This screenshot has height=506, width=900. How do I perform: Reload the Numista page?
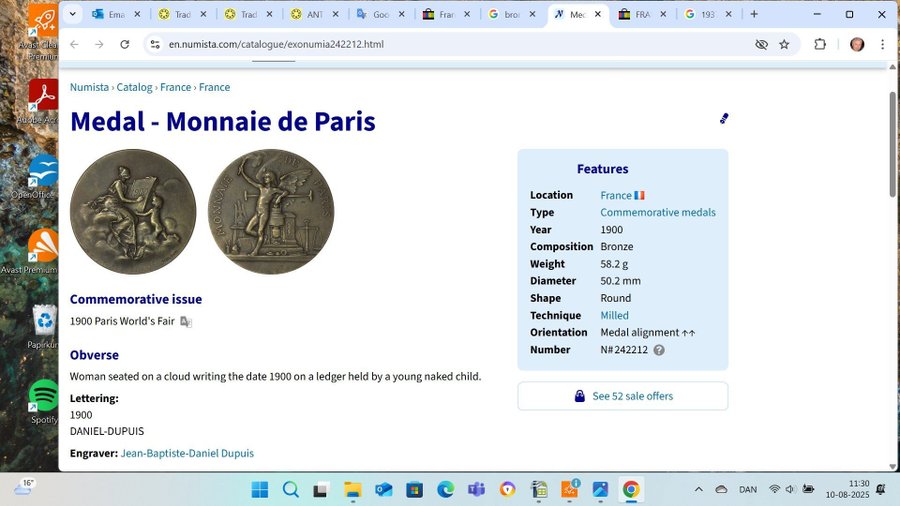click(125, 44)
